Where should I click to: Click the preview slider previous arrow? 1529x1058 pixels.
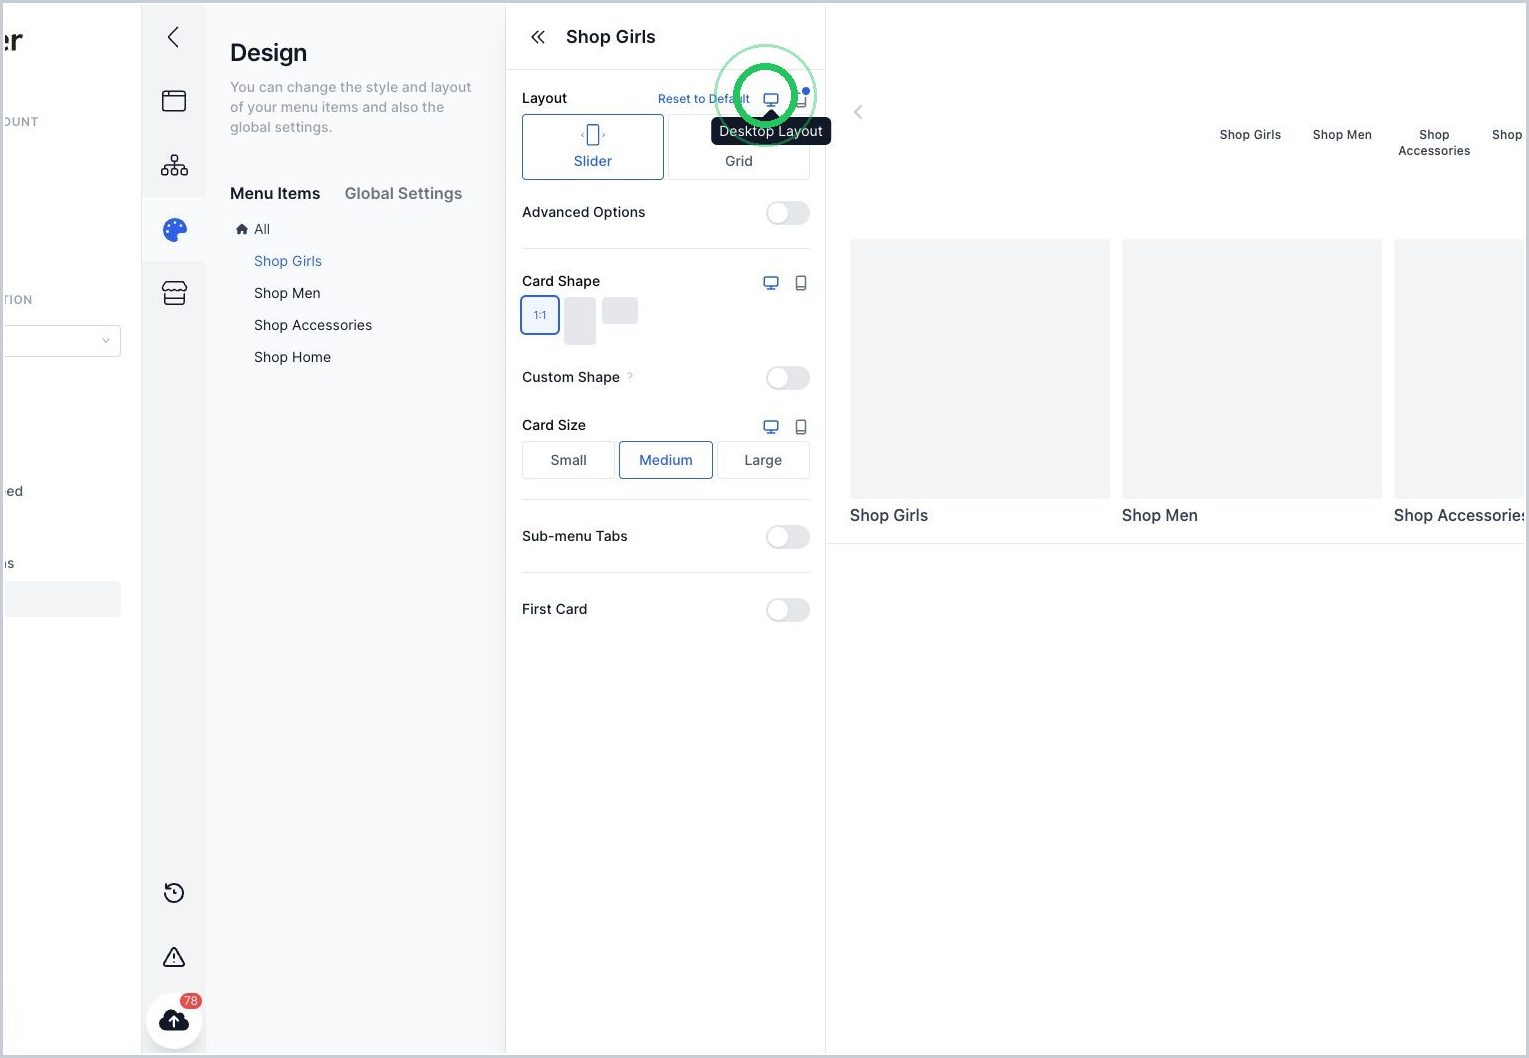click(858, 112)
